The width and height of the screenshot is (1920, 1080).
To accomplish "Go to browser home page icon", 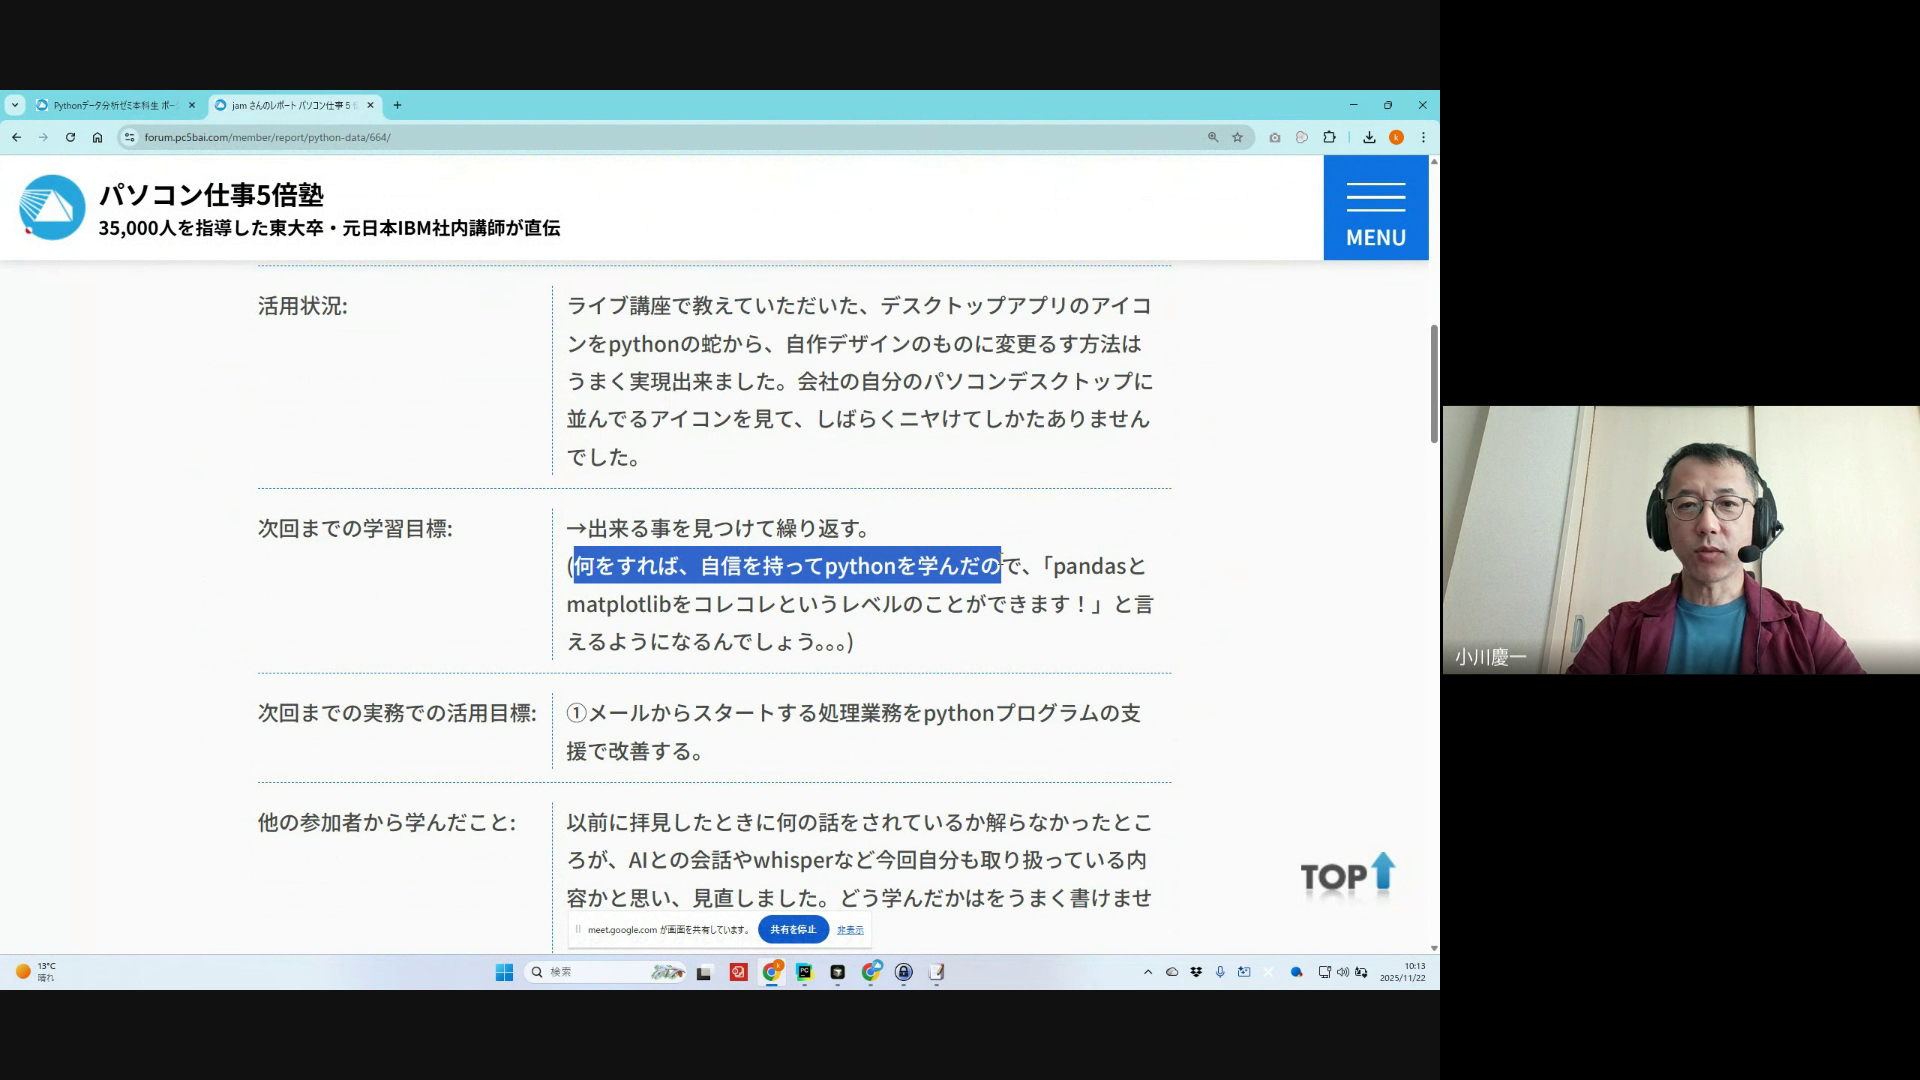I will coord(97,138).
